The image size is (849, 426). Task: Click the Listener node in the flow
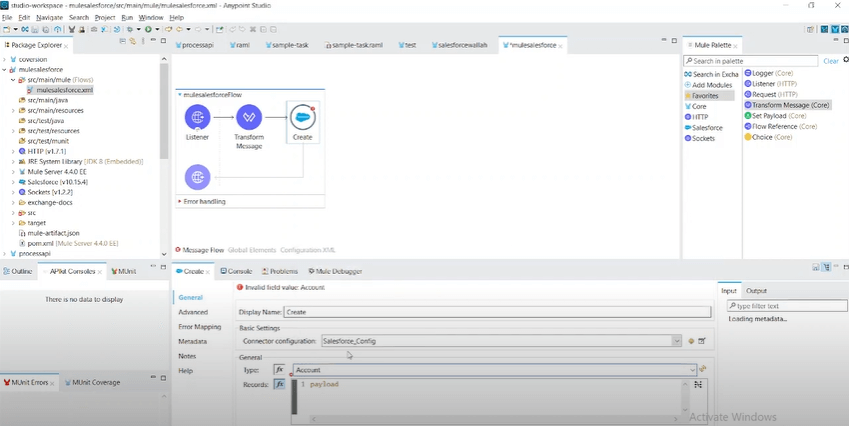click(197, 118)
